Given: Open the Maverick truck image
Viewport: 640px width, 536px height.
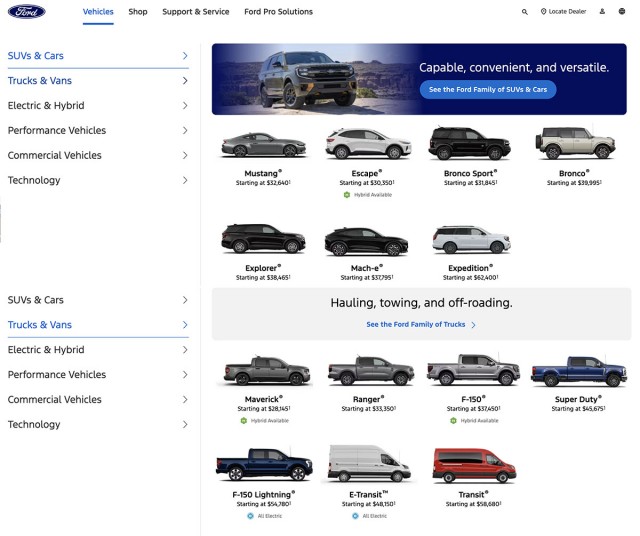Looking at the screenshot, I should click(267, 371).
